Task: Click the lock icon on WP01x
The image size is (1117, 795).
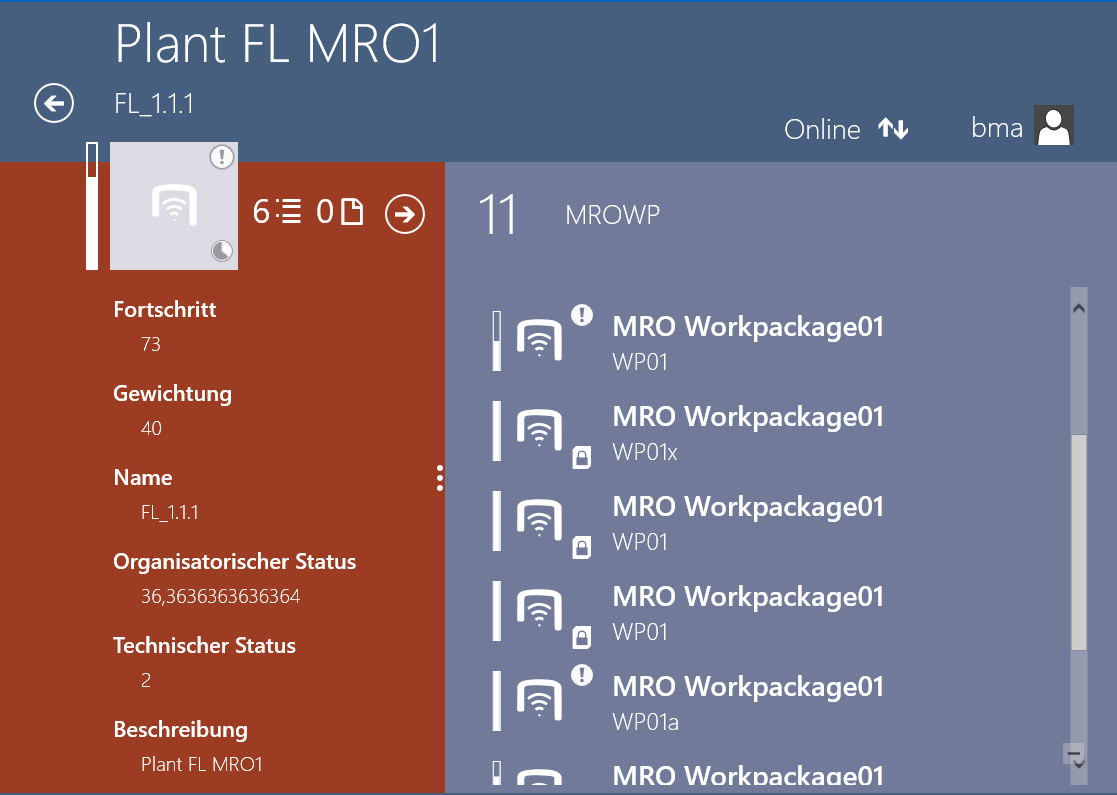Action: click(x=581, y=458)
